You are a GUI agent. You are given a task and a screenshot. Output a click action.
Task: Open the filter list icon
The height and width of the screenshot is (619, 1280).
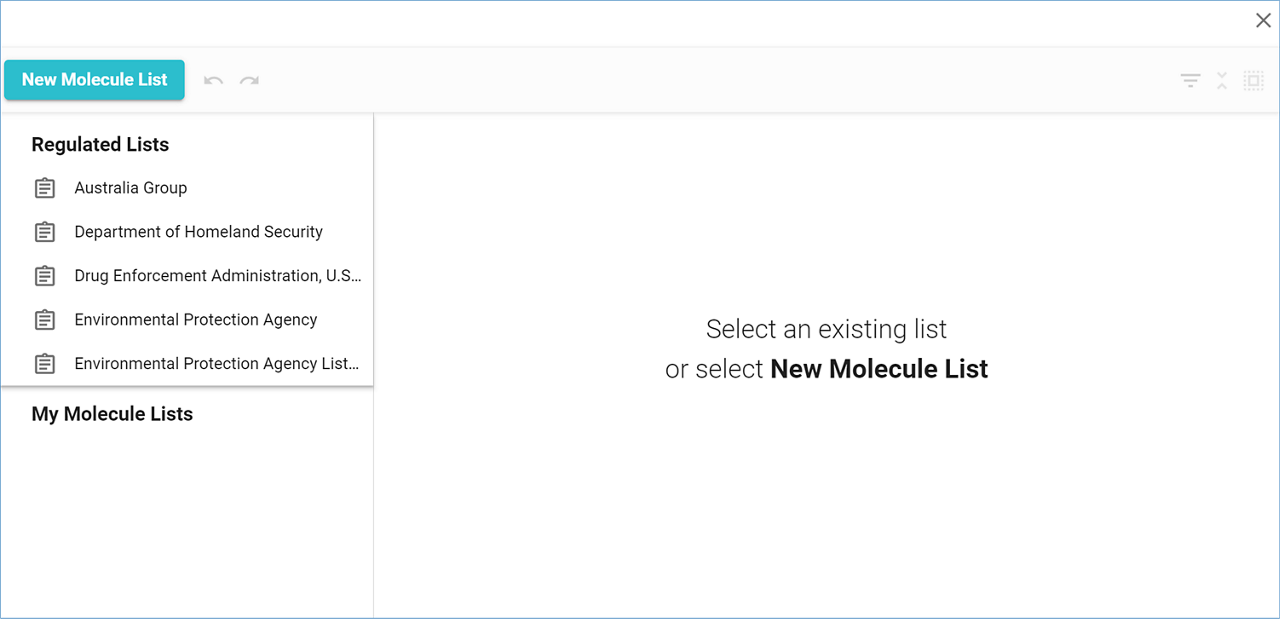pyautogui.click(x=1190, y=81)
